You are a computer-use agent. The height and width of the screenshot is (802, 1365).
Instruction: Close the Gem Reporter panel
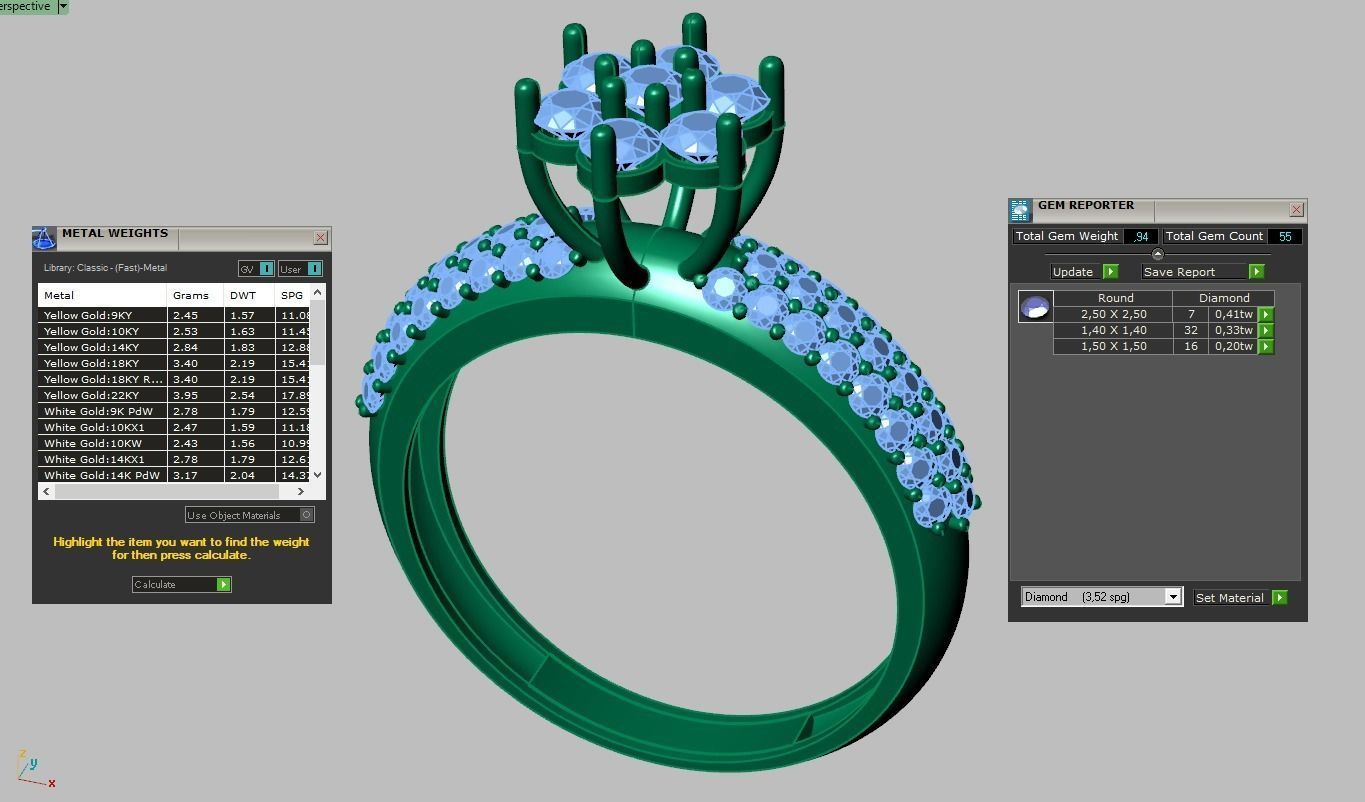[1296, 210]
